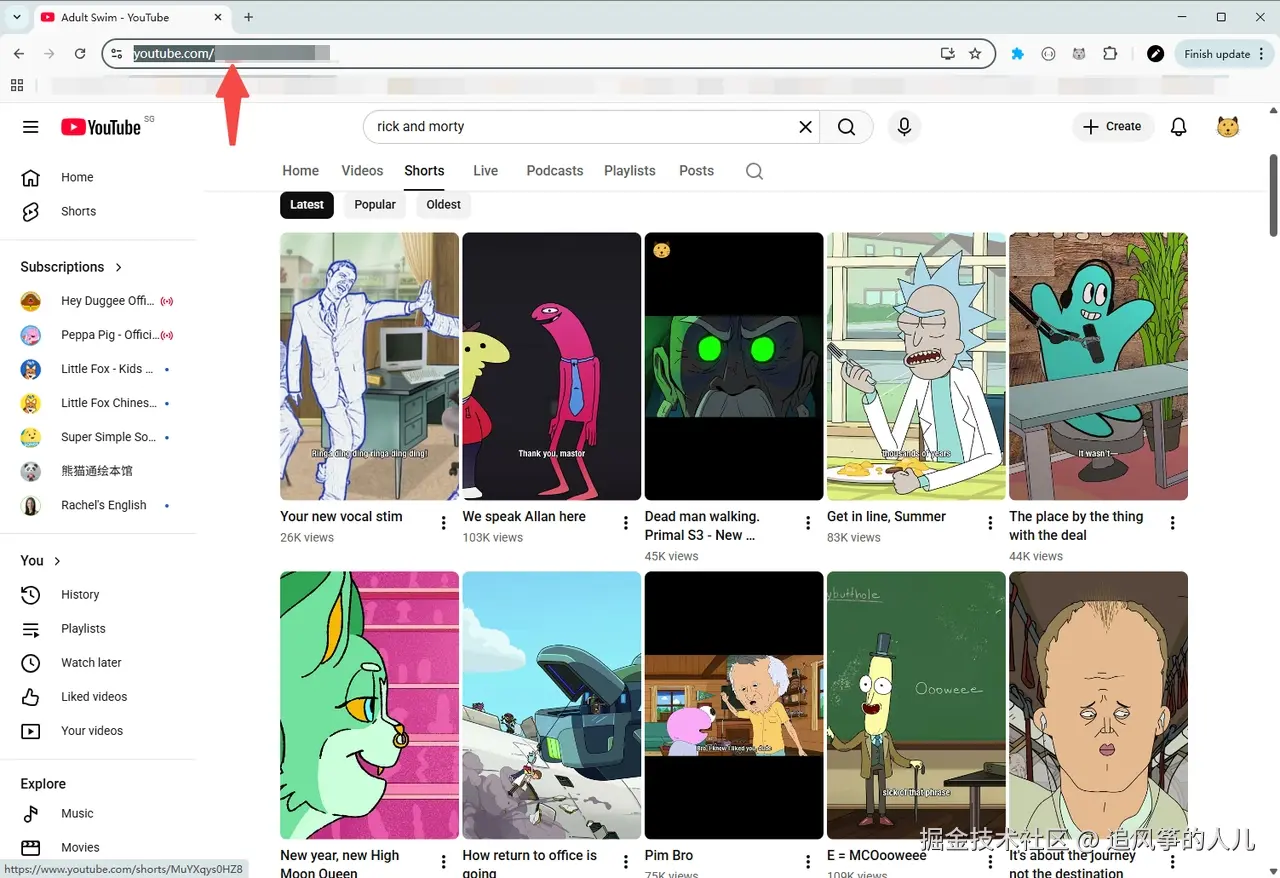Open the tab search dropdown arrow
1280x878 pixels.
point(16,17)
